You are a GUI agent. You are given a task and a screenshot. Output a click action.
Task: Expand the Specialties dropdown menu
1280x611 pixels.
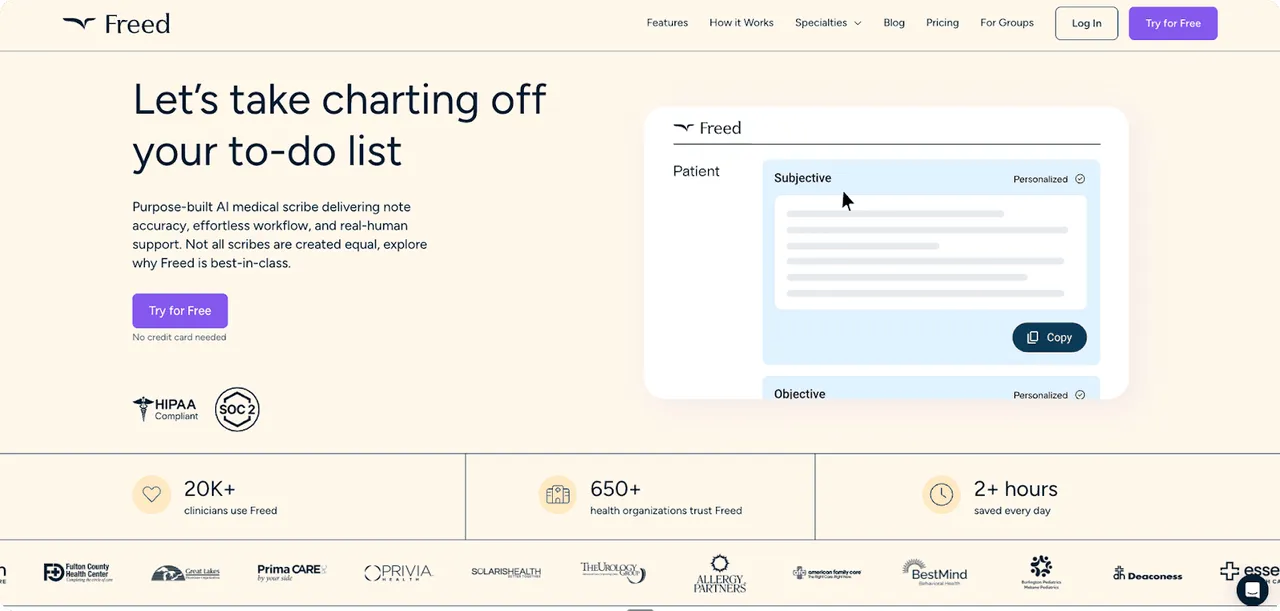tap(828, 23)
